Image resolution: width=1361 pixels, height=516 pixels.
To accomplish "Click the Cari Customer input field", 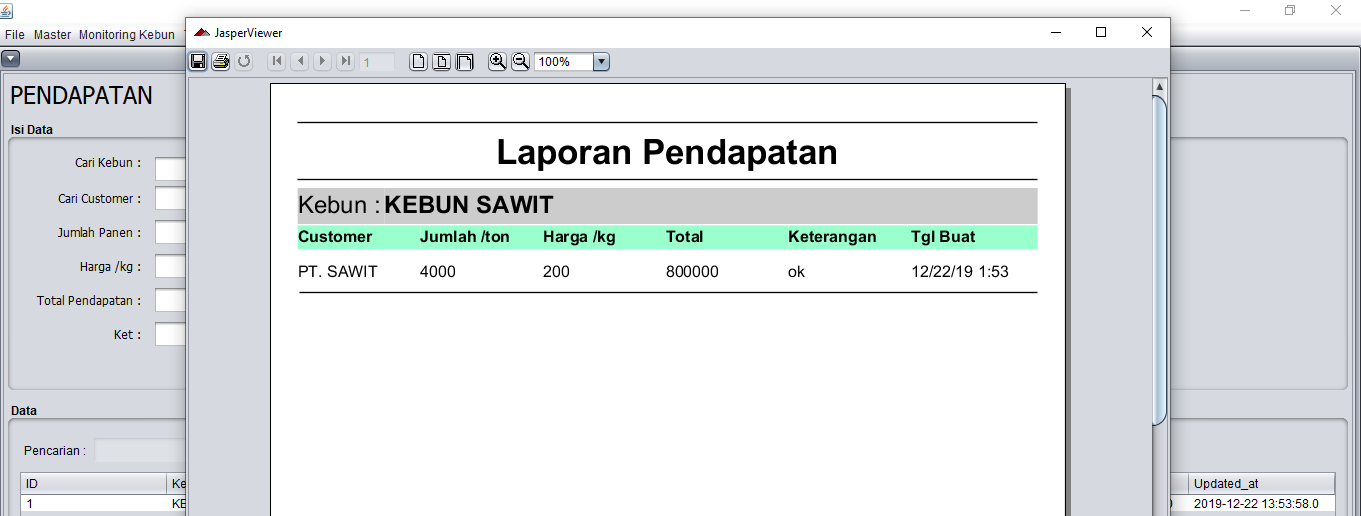I will tap(171, 198).
